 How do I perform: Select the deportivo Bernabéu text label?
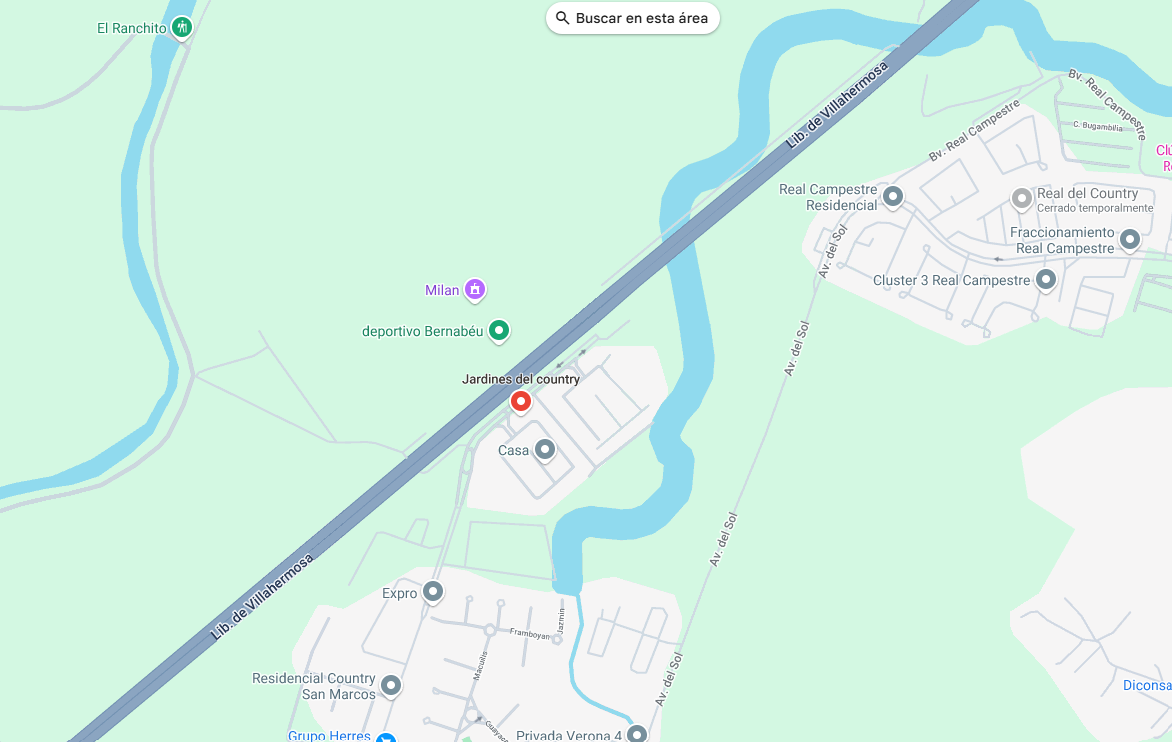point(422,331)
